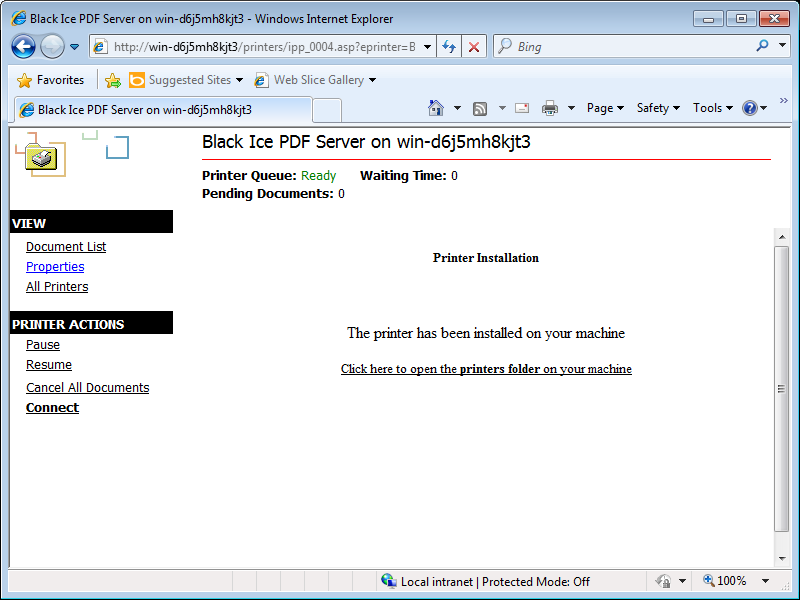This screenshot has height=600, width=800.
Task: Click the Print icon in command bar
Action: pyautogui.click(x=549, y=108)
